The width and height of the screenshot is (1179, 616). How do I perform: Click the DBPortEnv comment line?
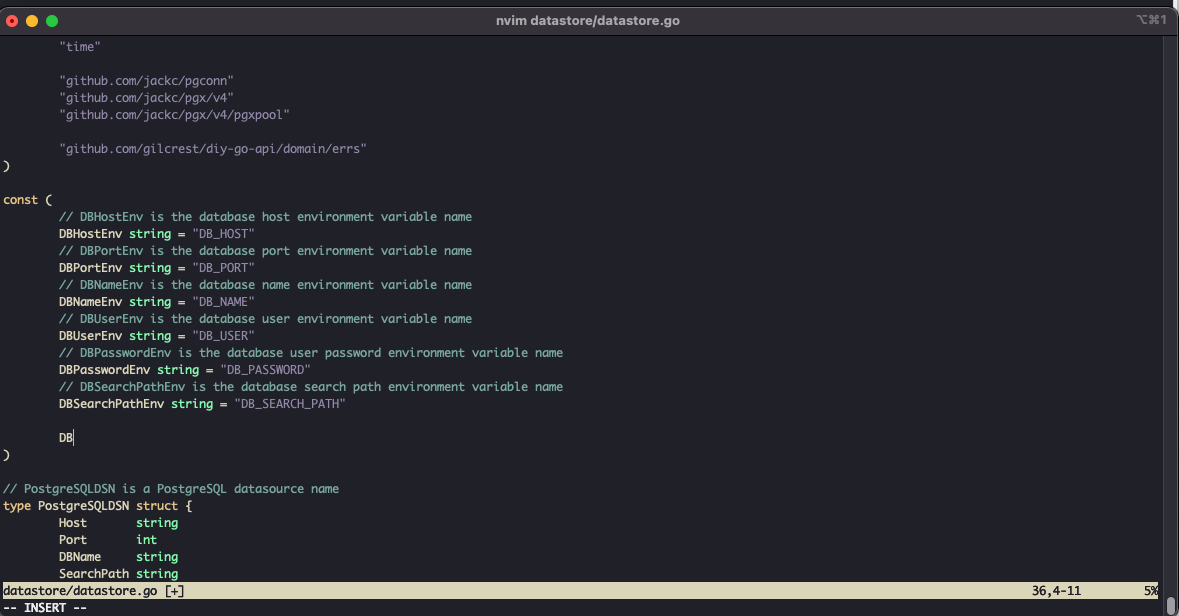coord(265,250)
